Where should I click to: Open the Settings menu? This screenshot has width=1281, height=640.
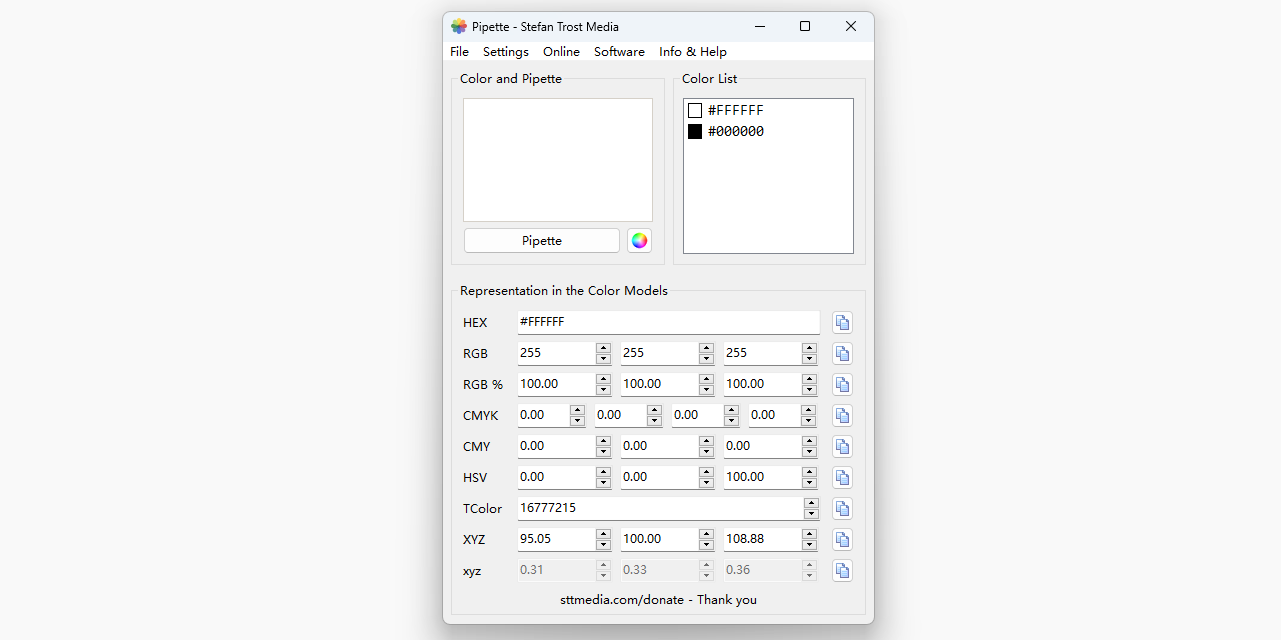tap(505, 52)
